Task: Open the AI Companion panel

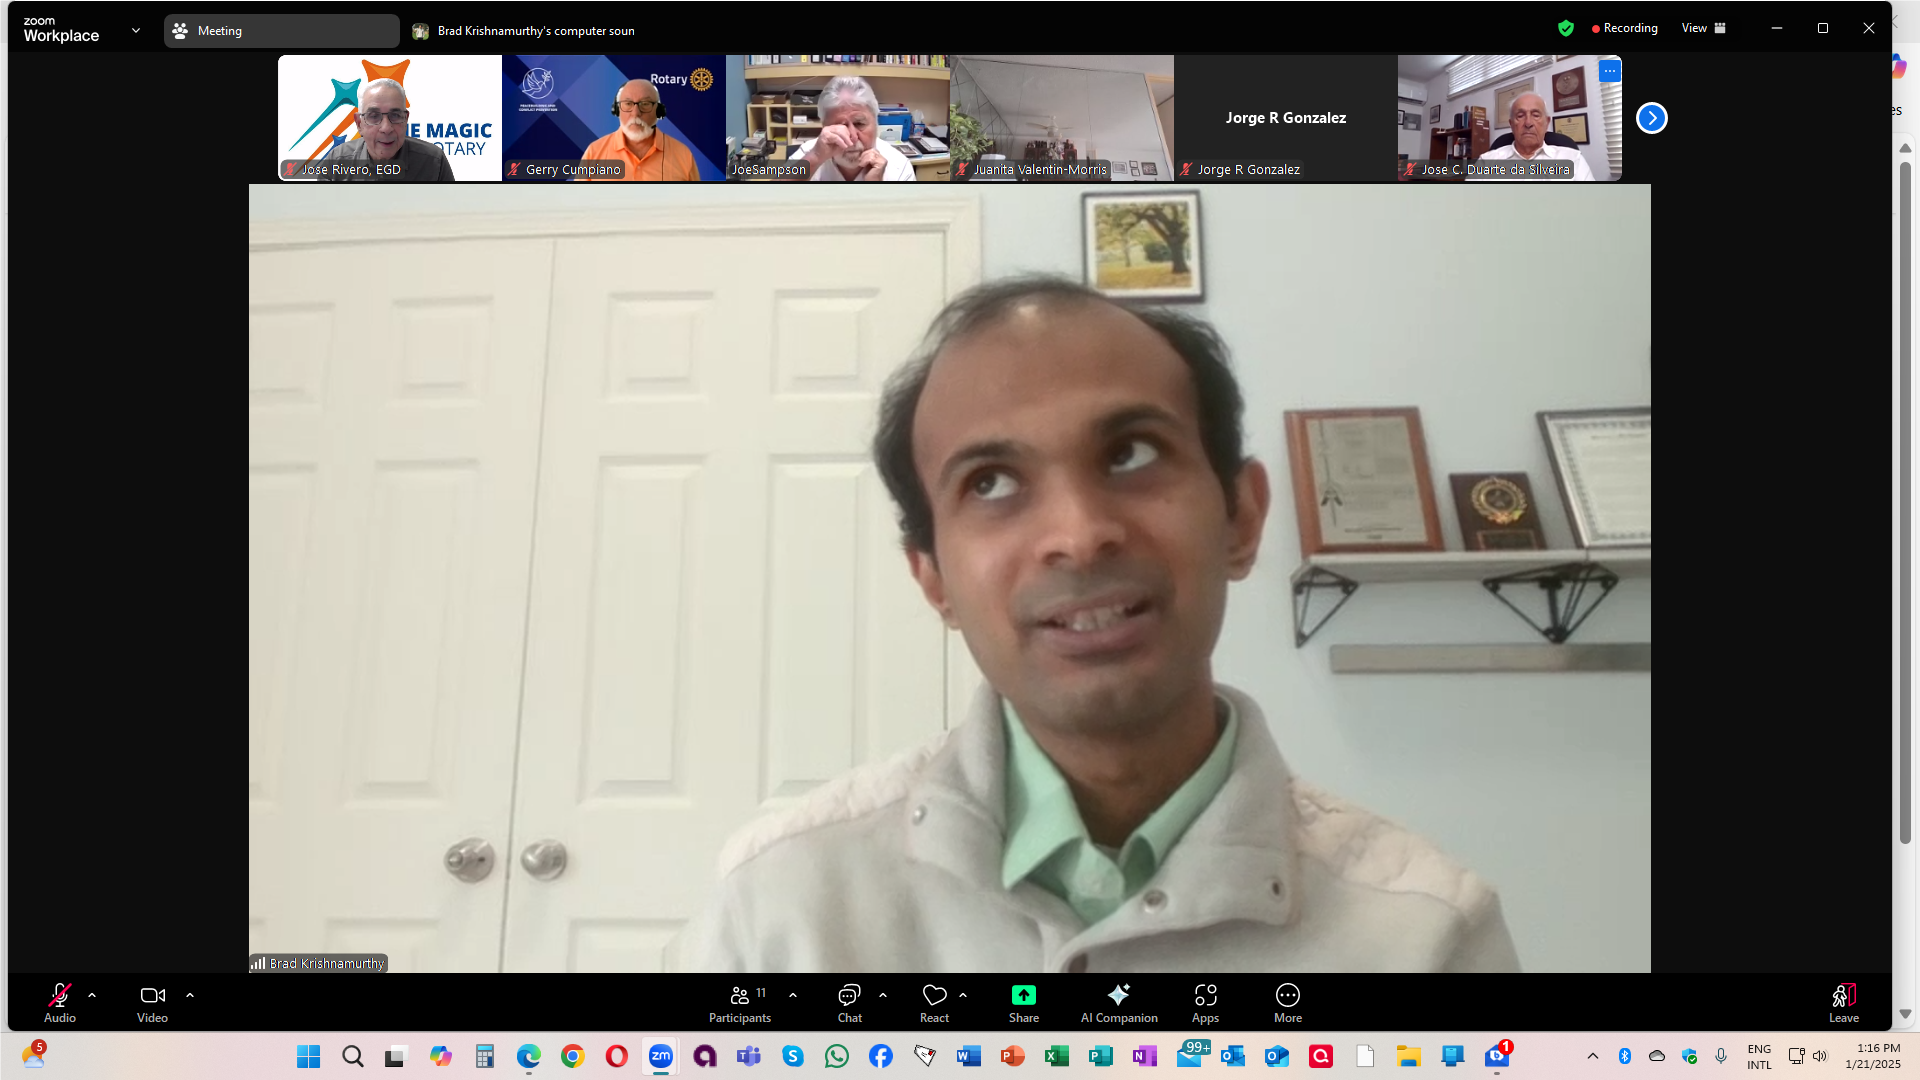Action: tap(1118, 1002)
